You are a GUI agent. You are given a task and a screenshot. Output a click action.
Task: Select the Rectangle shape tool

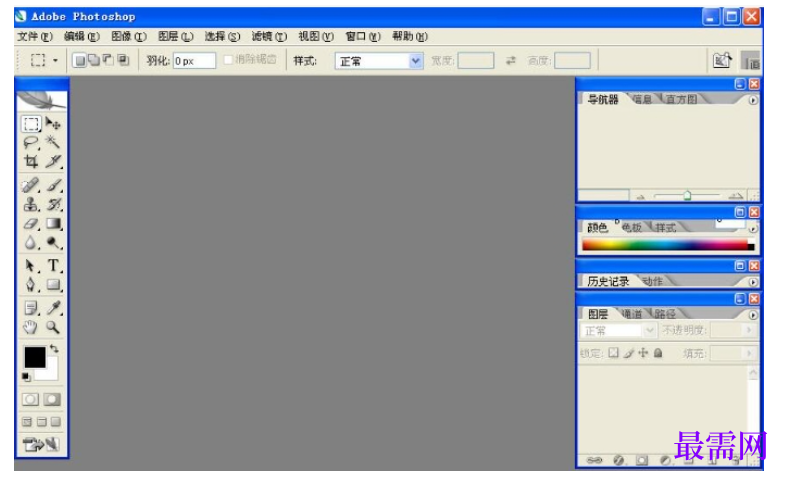tap(53, 285)
